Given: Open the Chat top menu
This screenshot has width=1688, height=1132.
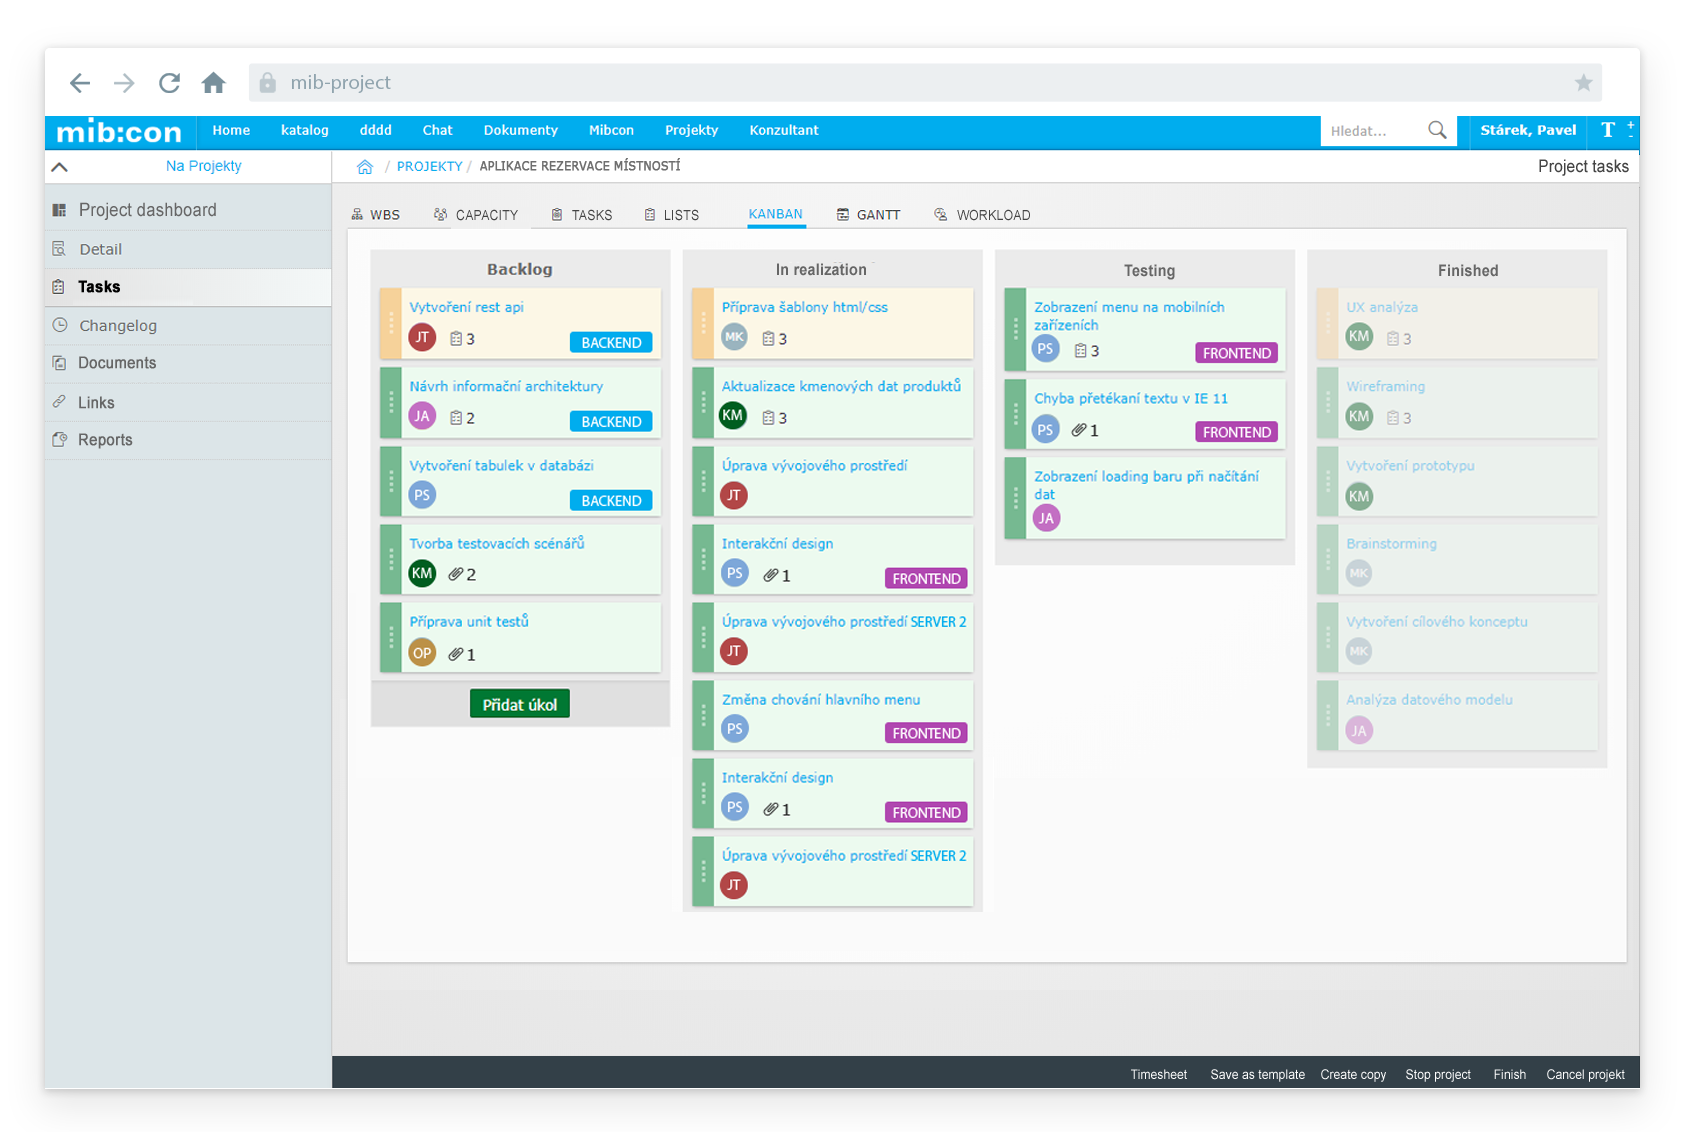Looking at the screenshot, I should [x=437, y=131].
